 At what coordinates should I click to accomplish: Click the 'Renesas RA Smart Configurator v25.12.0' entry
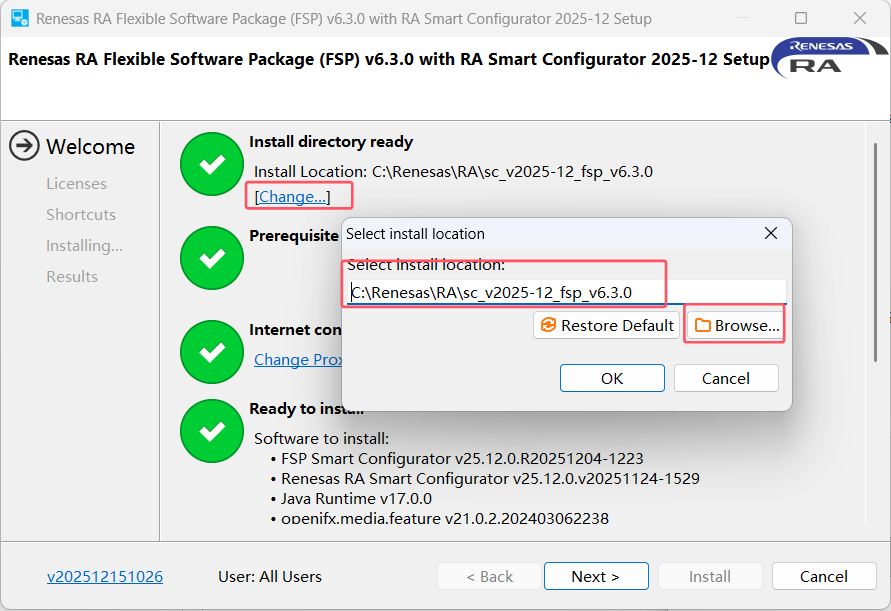tap(490, 479)
